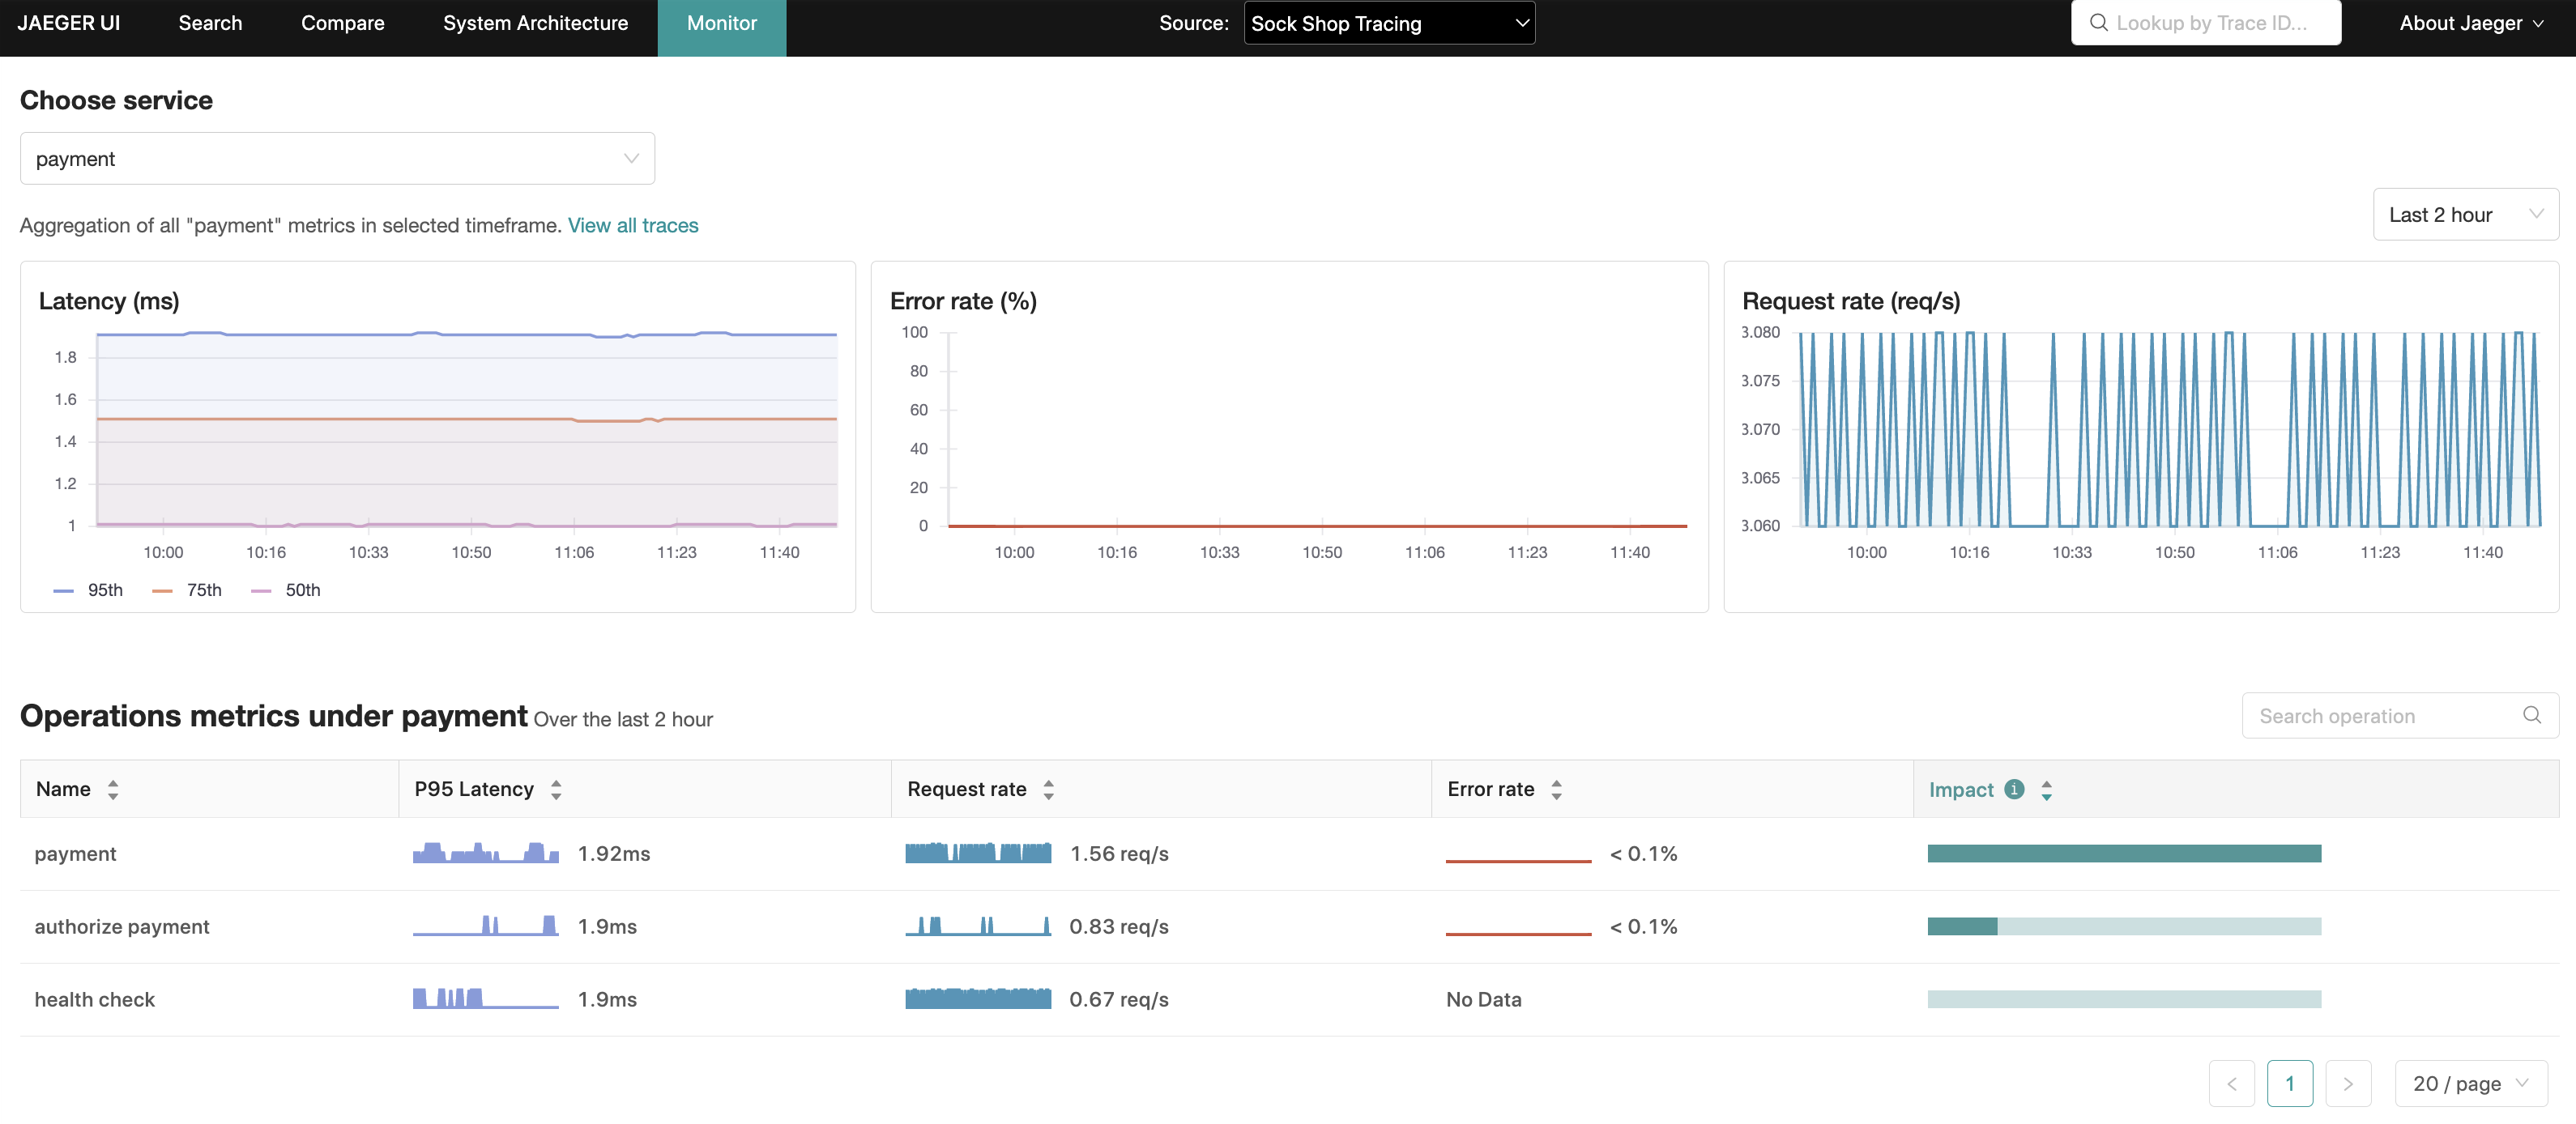Viewport: 2576px width, 1124px height.
Task: Click the magnifier in Lookup by Trace ID field
Action: [2099, 22]
